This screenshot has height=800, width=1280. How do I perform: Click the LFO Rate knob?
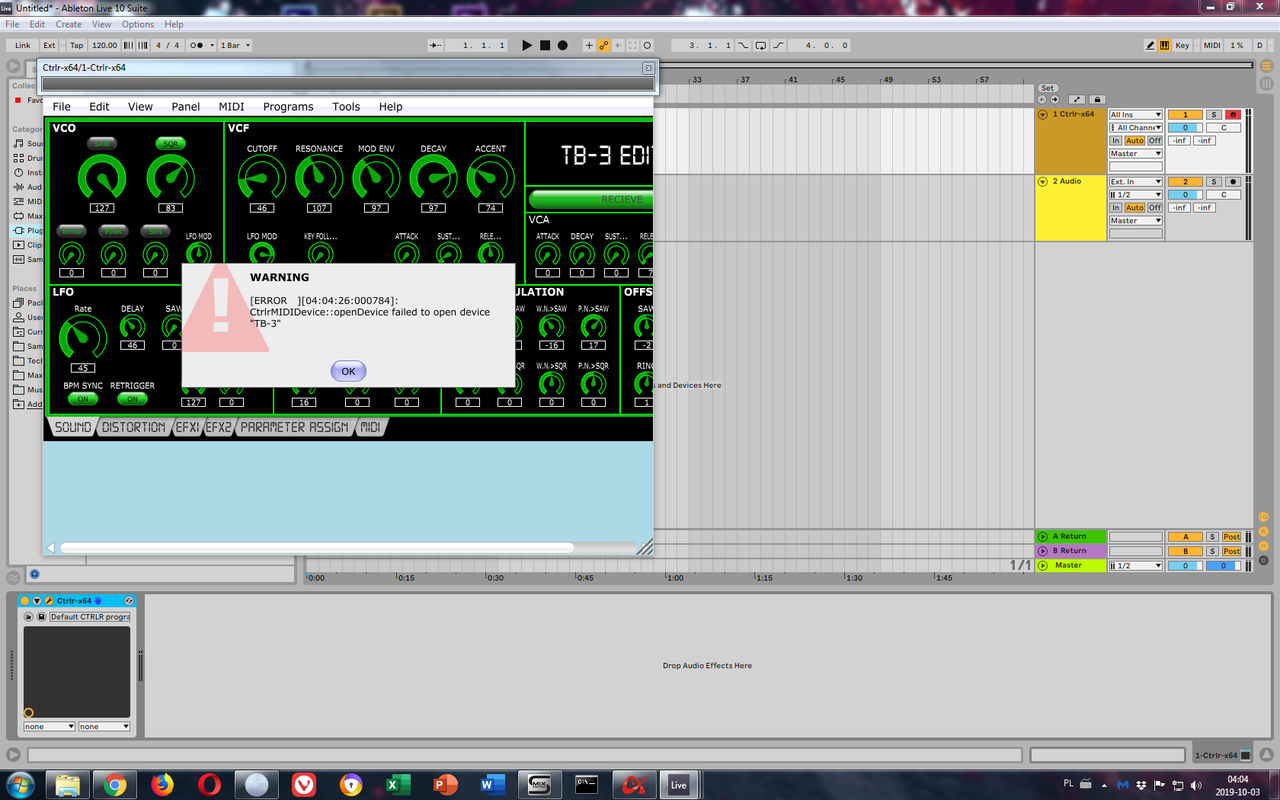pyautogui.click(x=83, y=338)
